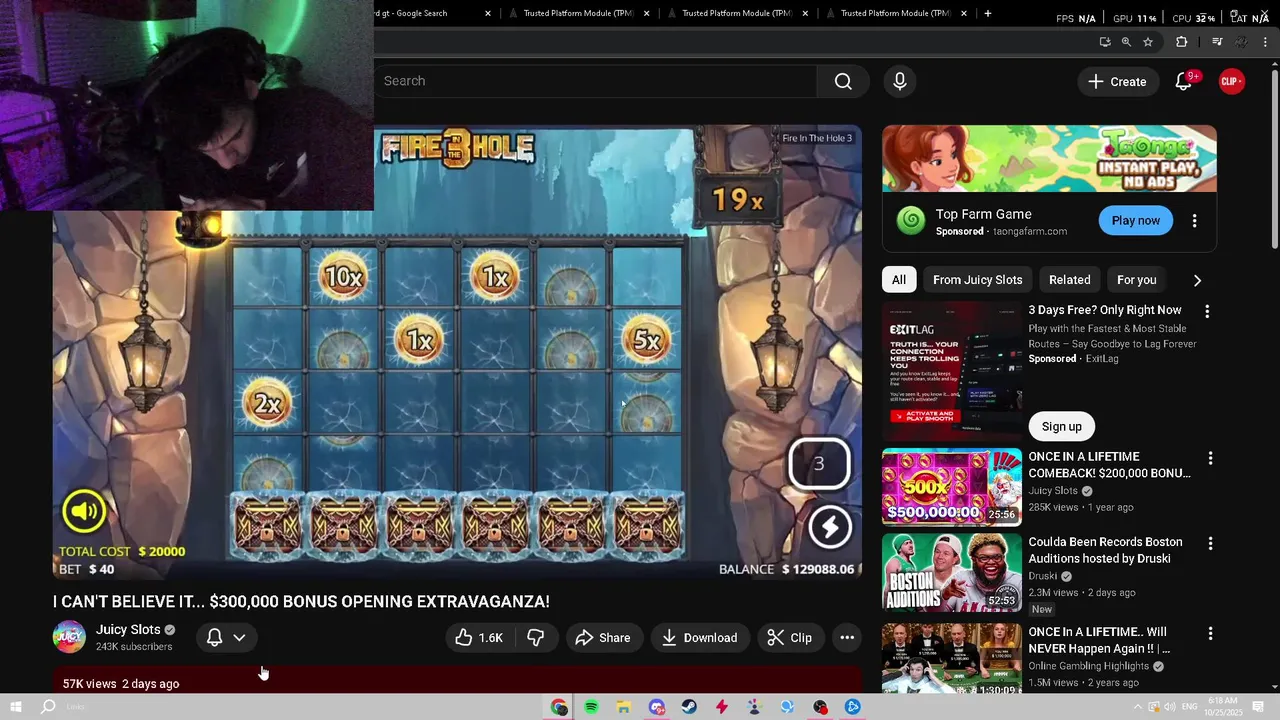1280x720 pixels.
Task: Open a new browser tab
Action: (x=987, y=13)
